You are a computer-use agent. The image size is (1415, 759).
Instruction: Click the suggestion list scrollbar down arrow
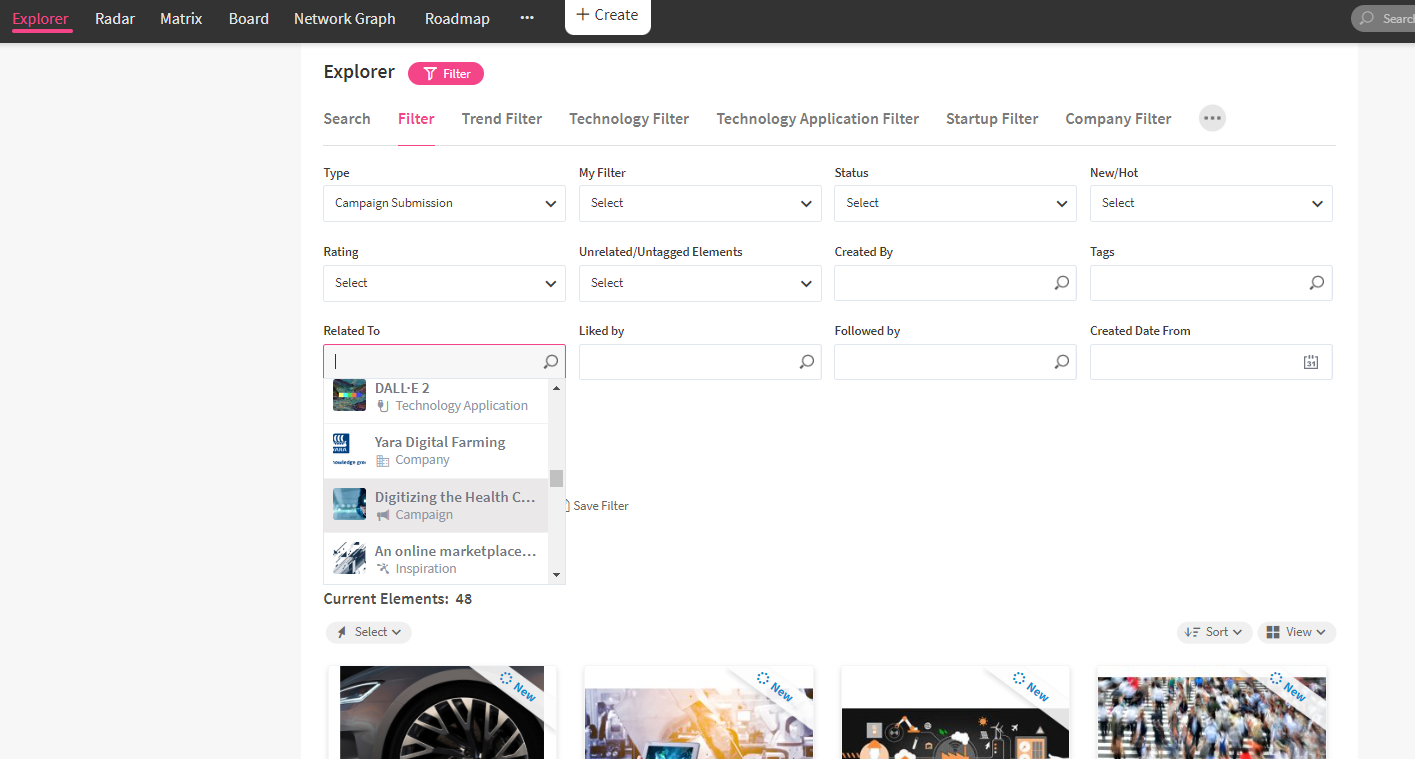pyautogui.click(x=556, y=575)
